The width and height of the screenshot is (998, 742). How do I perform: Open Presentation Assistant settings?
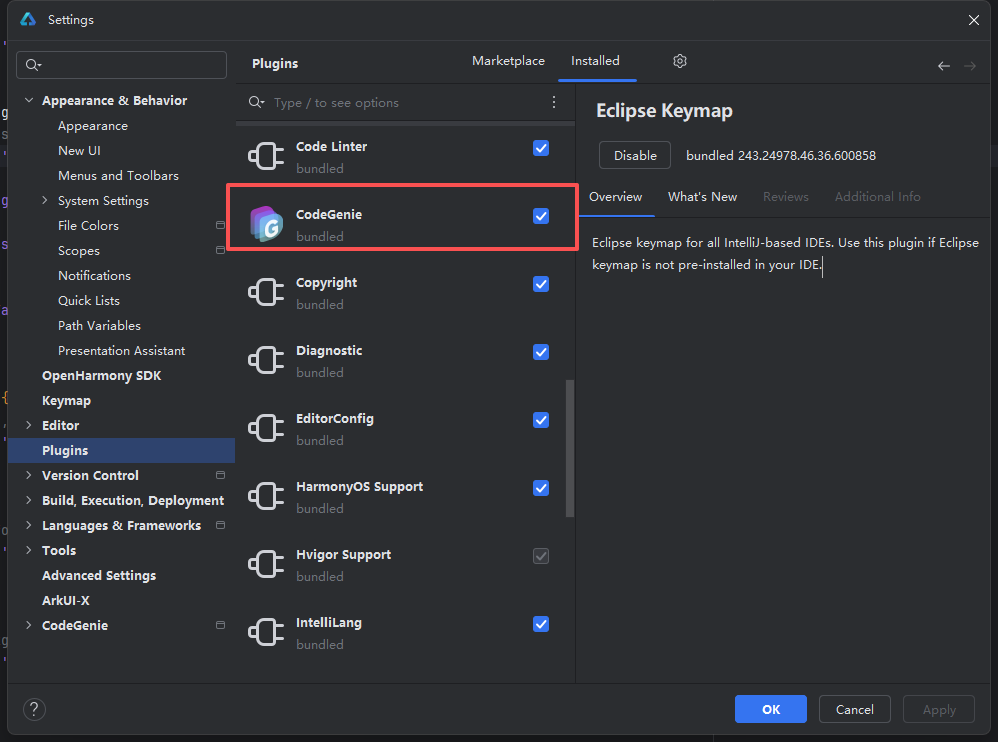122,350
